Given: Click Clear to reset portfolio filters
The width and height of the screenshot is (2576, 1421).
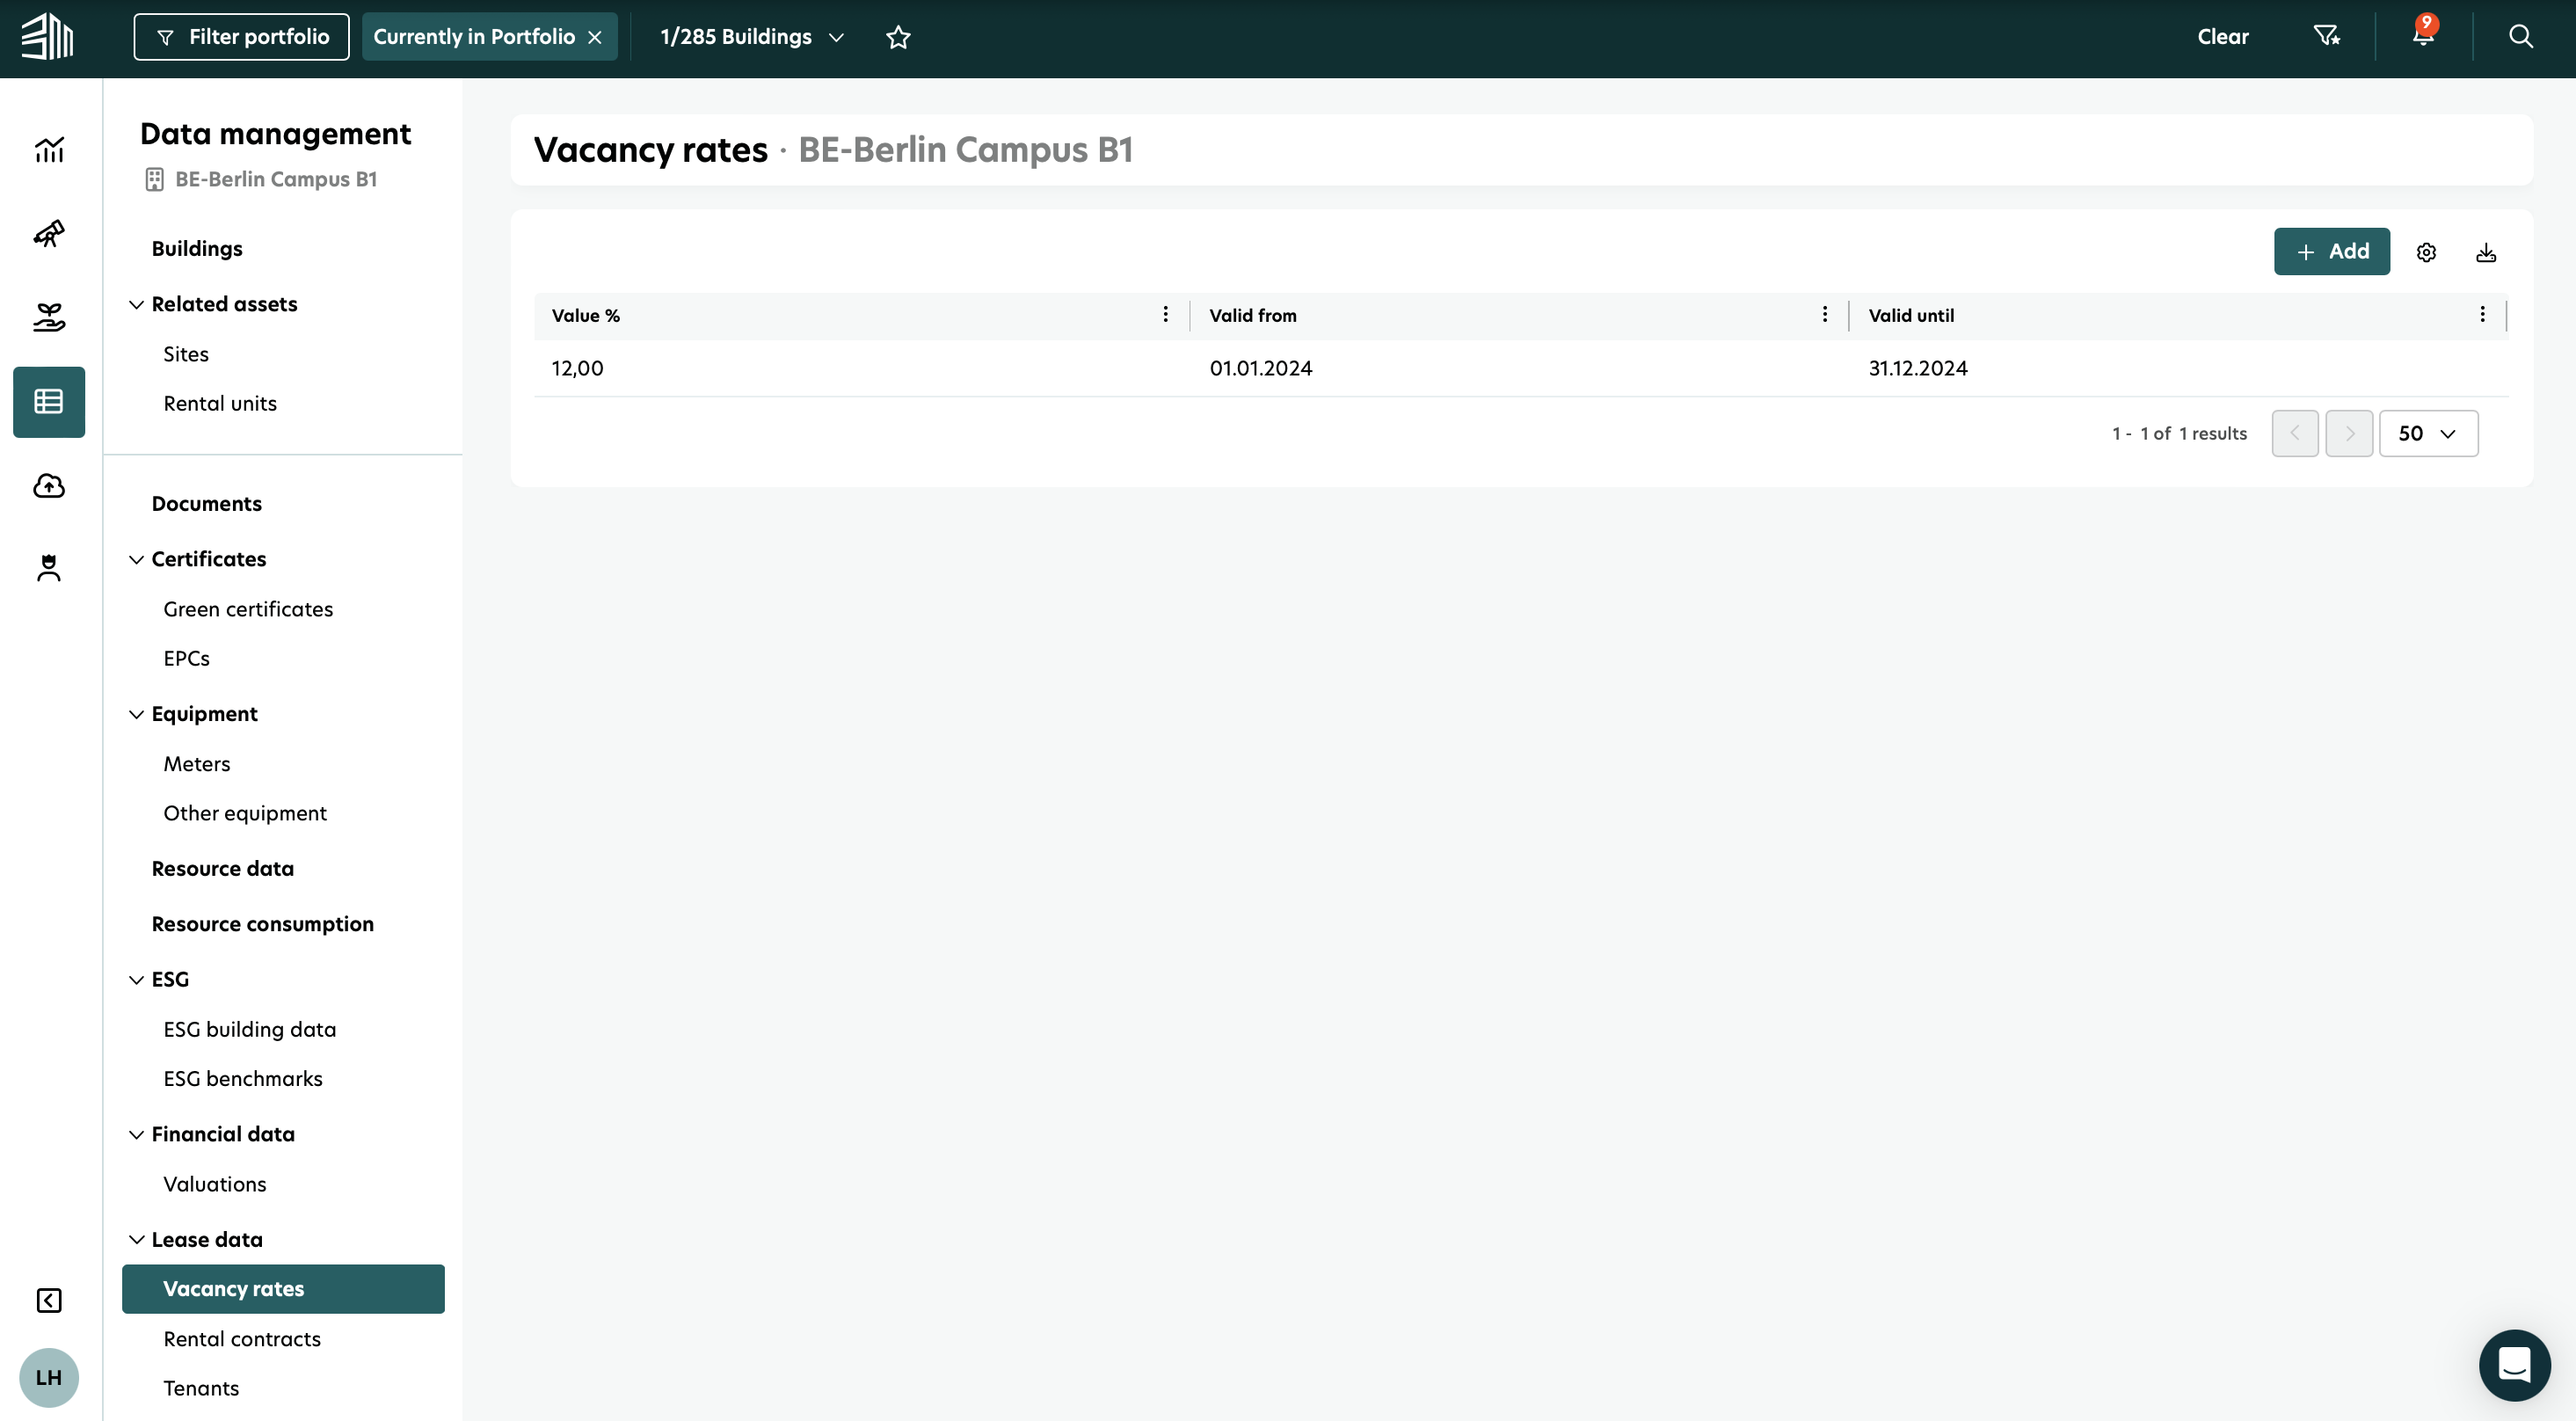Looking at the screenshot, I should (x=2222, y=35).
